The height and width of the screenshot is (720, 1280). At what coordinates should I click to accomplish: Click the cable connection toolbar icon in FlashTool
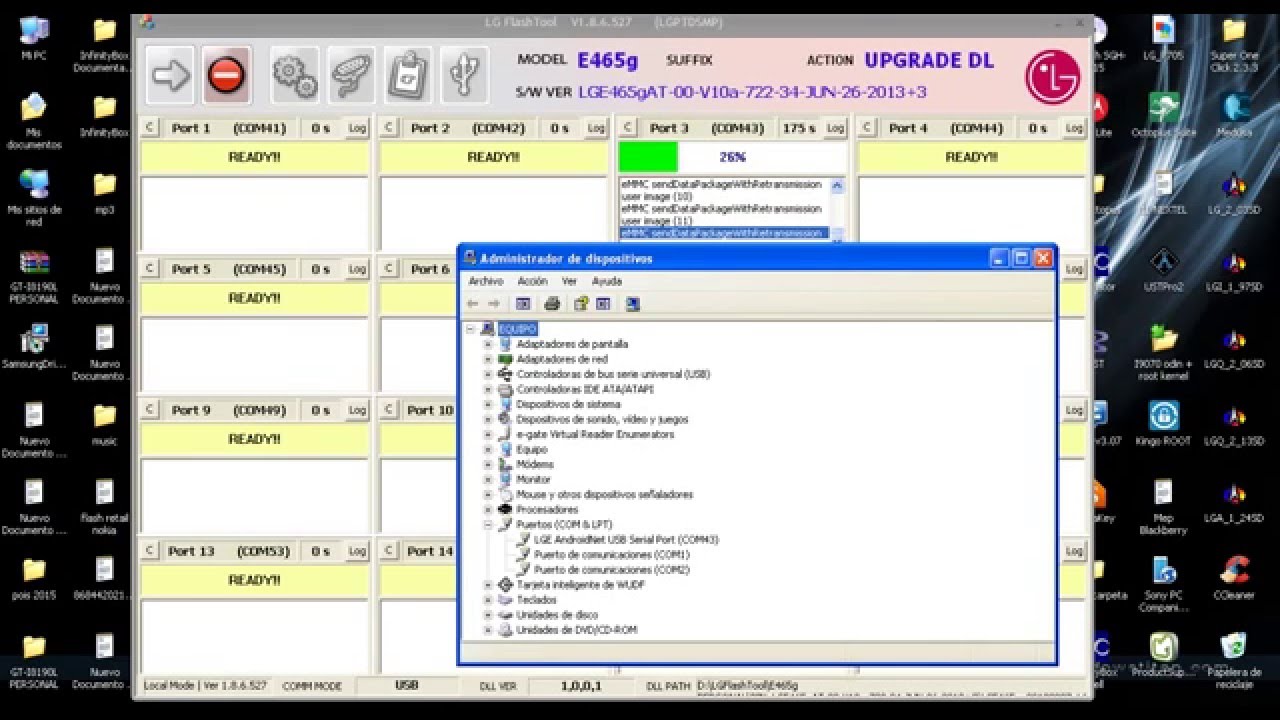pyautogui.click(x=351, y=75)
